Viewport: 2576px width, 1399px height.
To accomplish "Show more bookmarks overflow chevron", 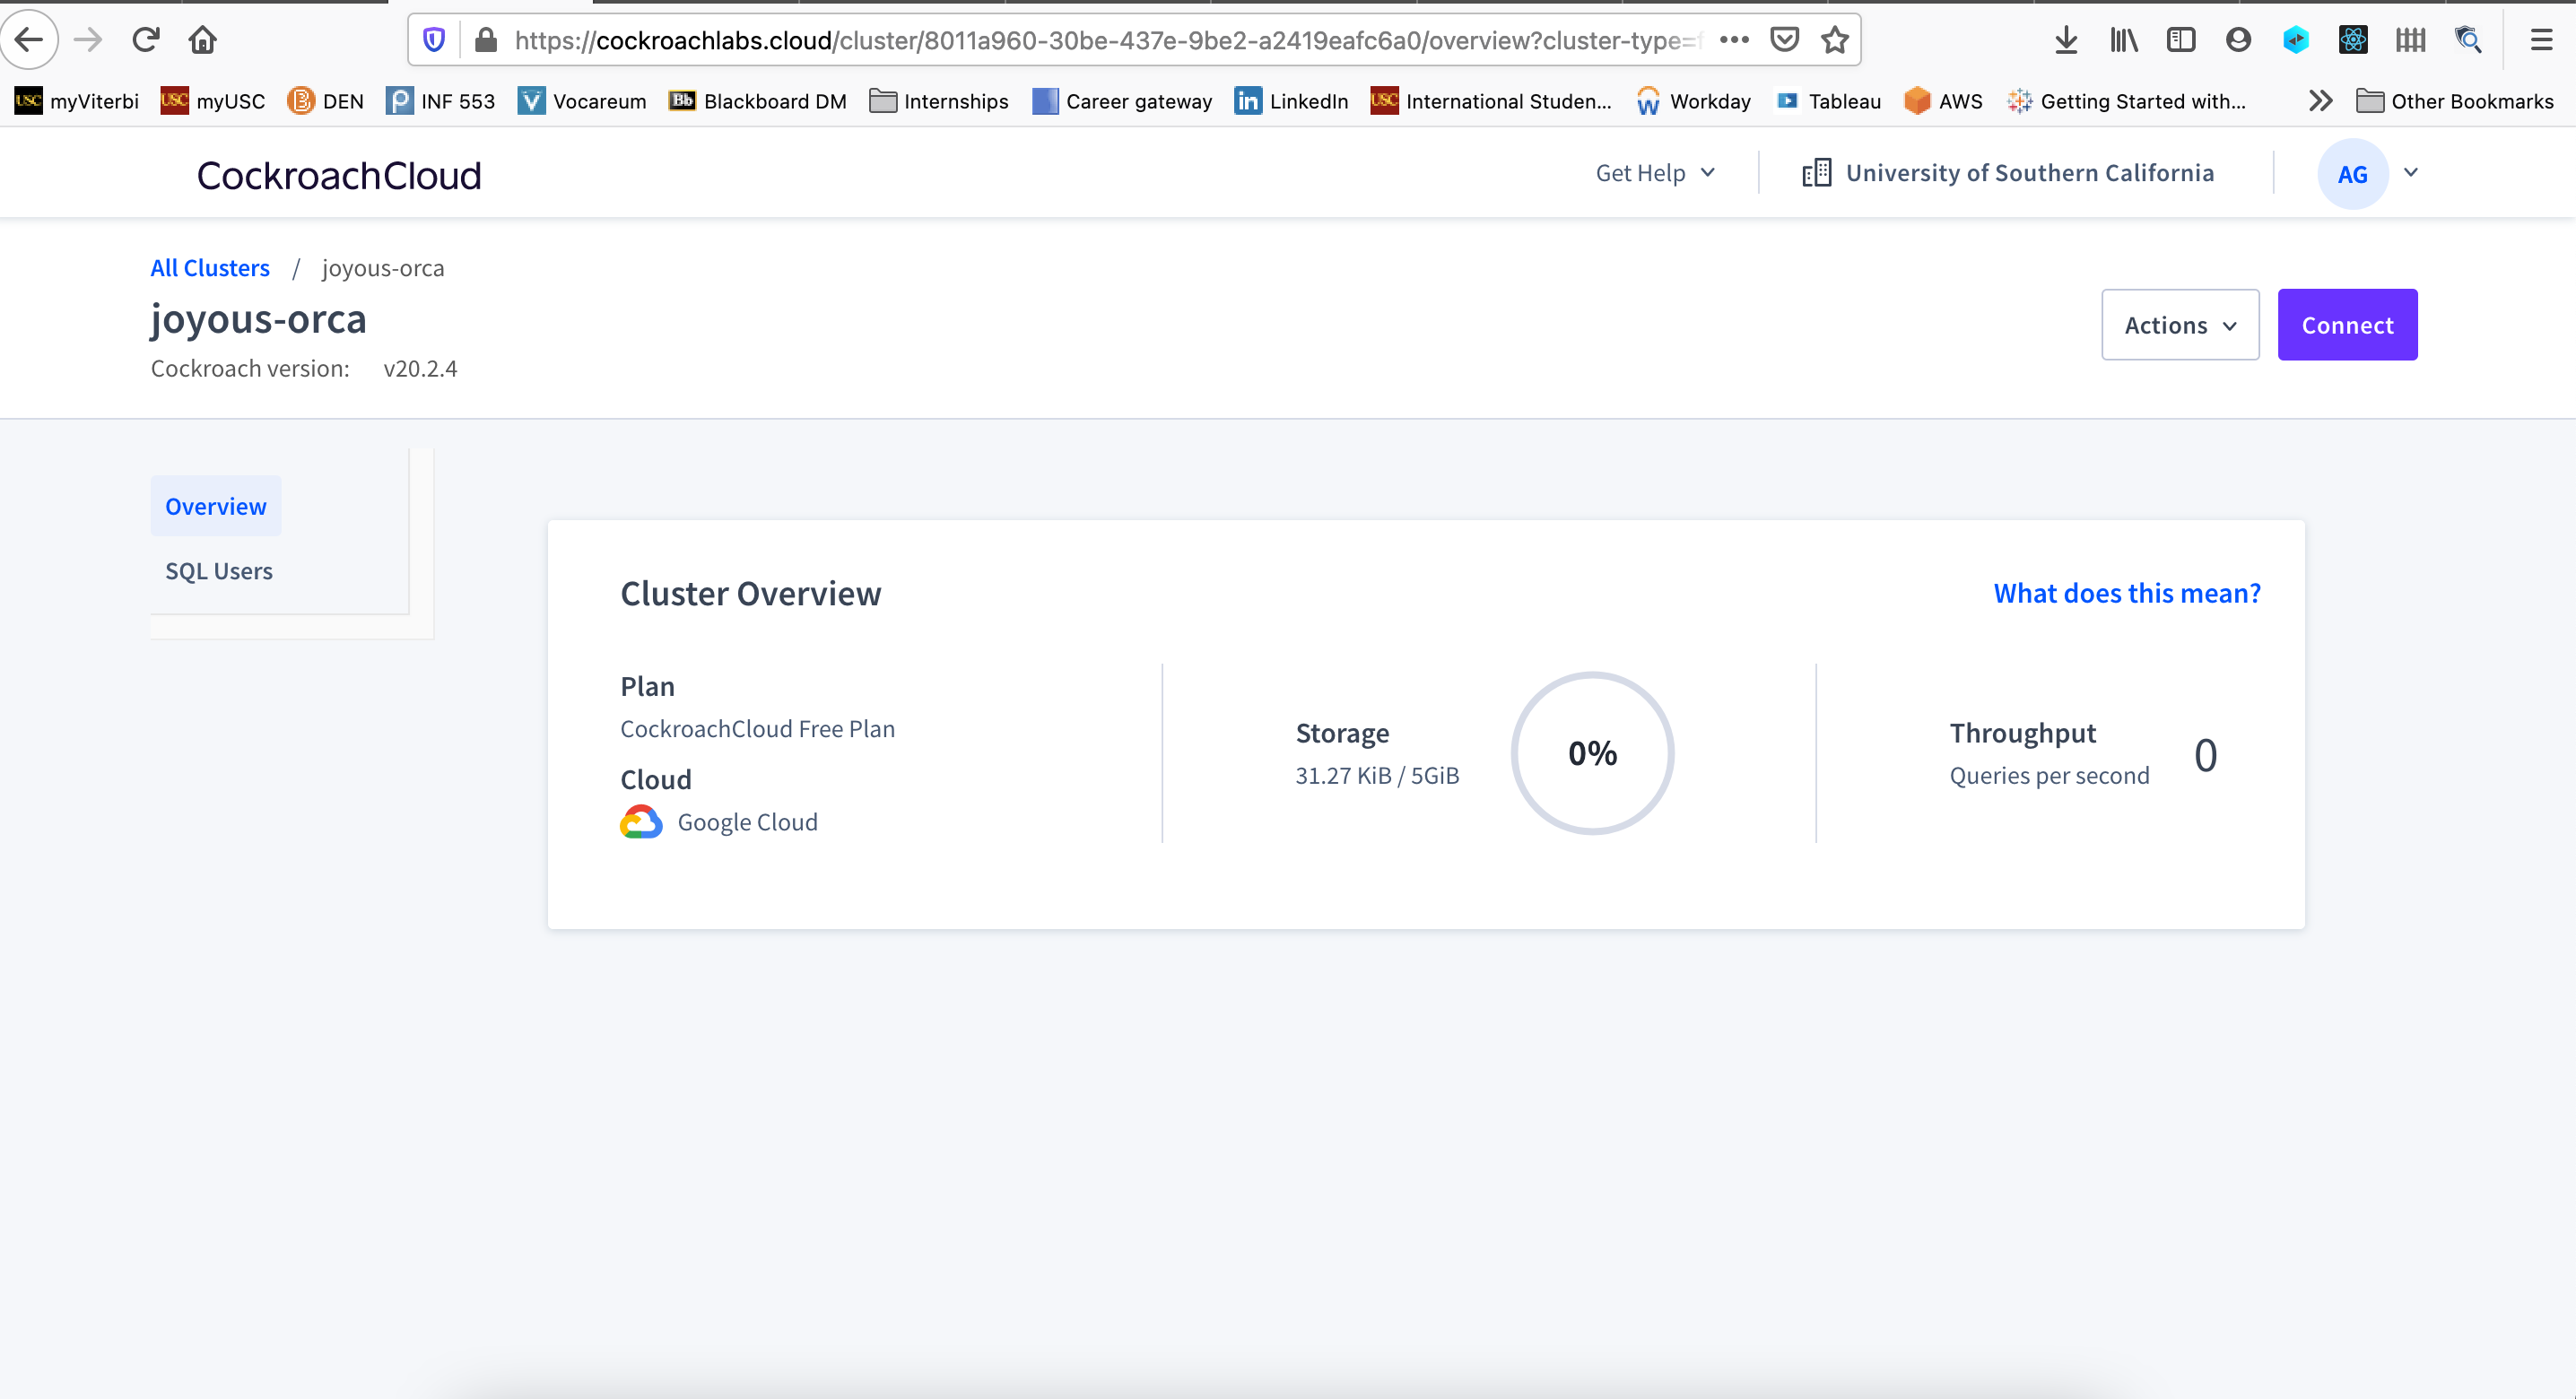I will 2320,101.
